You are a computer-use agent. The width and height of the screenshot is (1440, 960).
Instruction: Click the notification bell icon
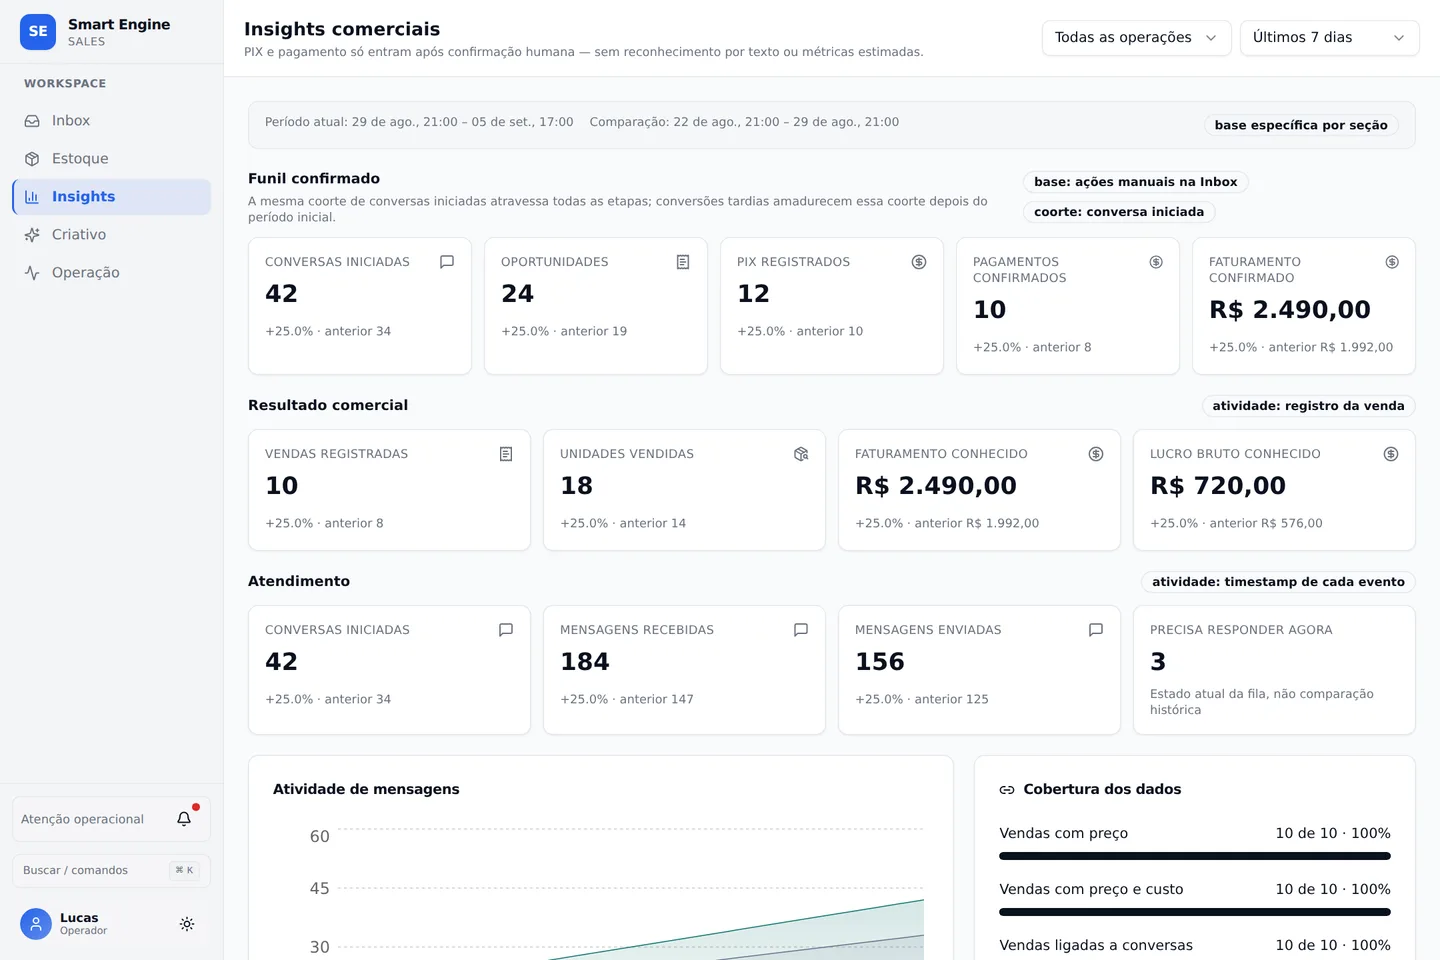[184, 819]
